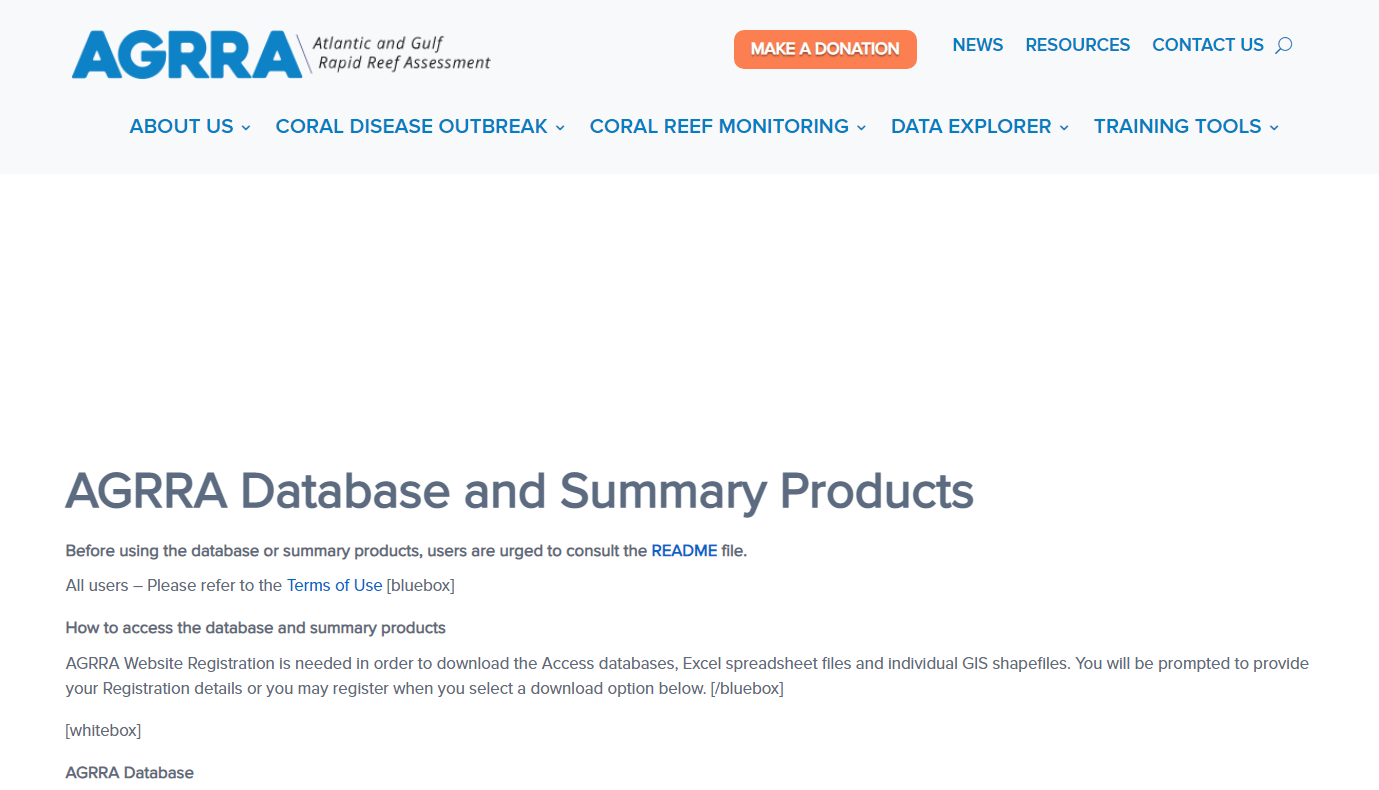Select the Coral Reef Monitoring menu
The height and width of the screenshot is (790, 1379).
719,127
